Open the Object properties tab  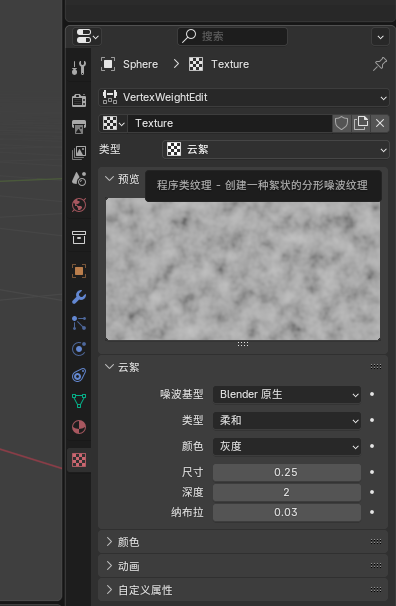point(79,271)
